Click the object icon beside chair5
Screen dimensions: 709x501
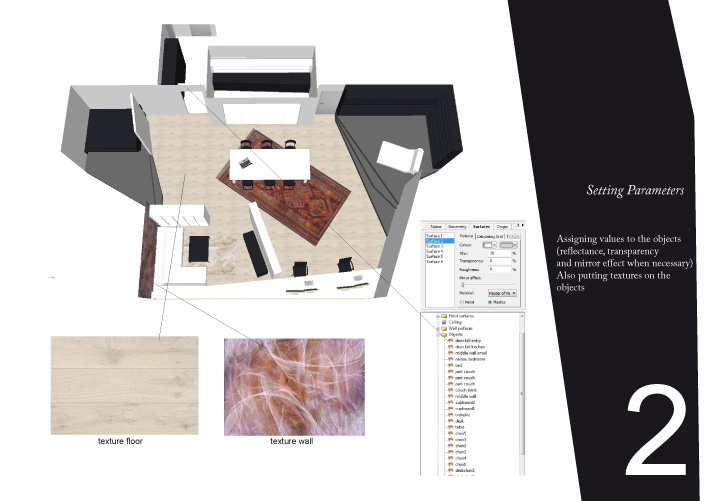point(450,433)
